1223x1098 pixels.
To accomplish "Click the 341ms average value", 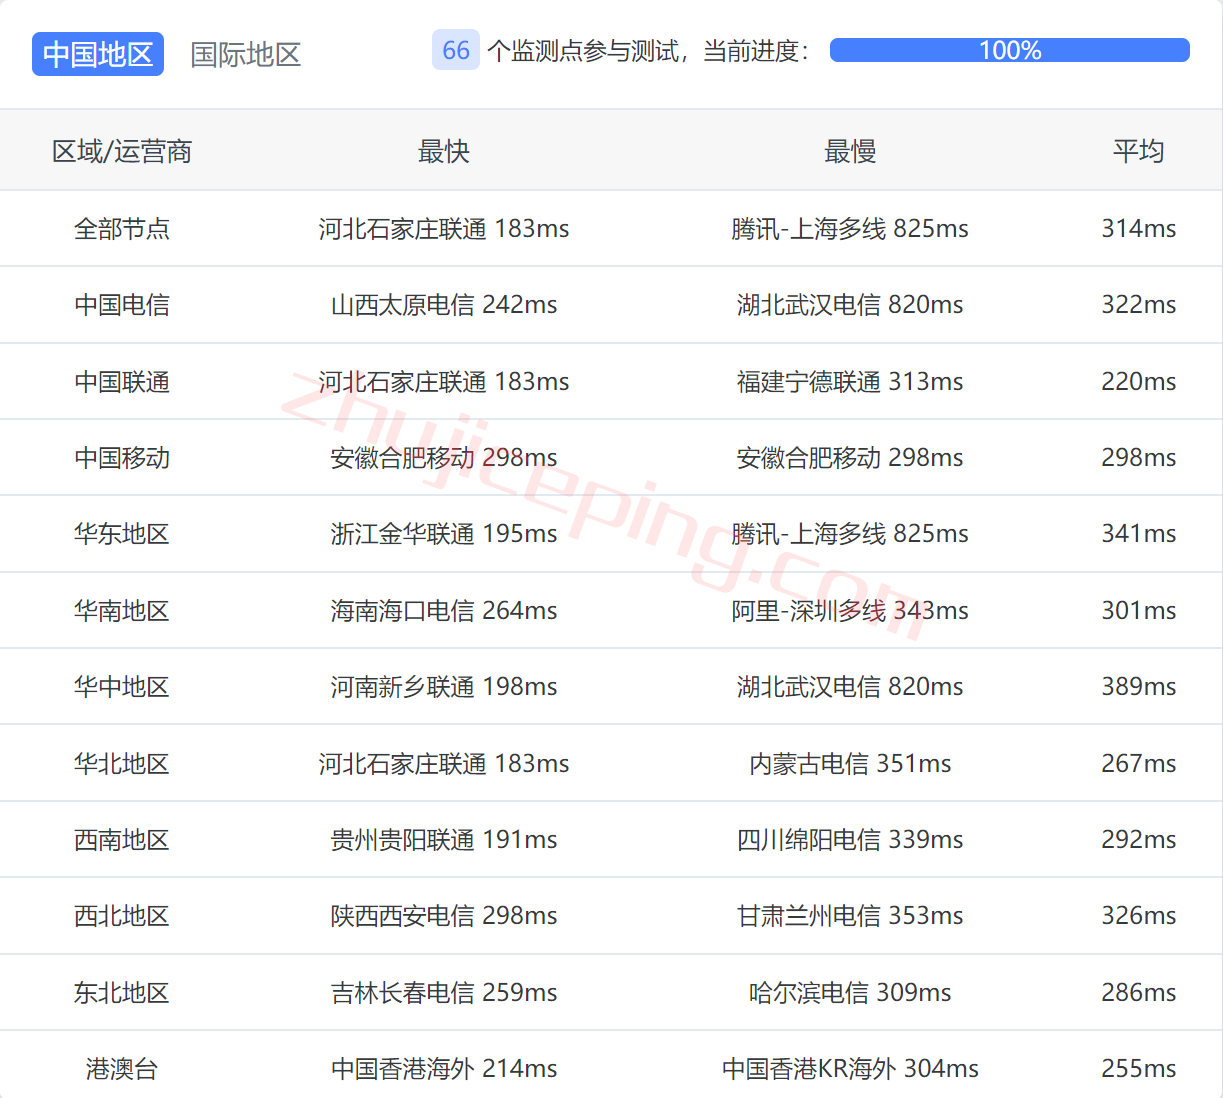I will click(1139, 533).
